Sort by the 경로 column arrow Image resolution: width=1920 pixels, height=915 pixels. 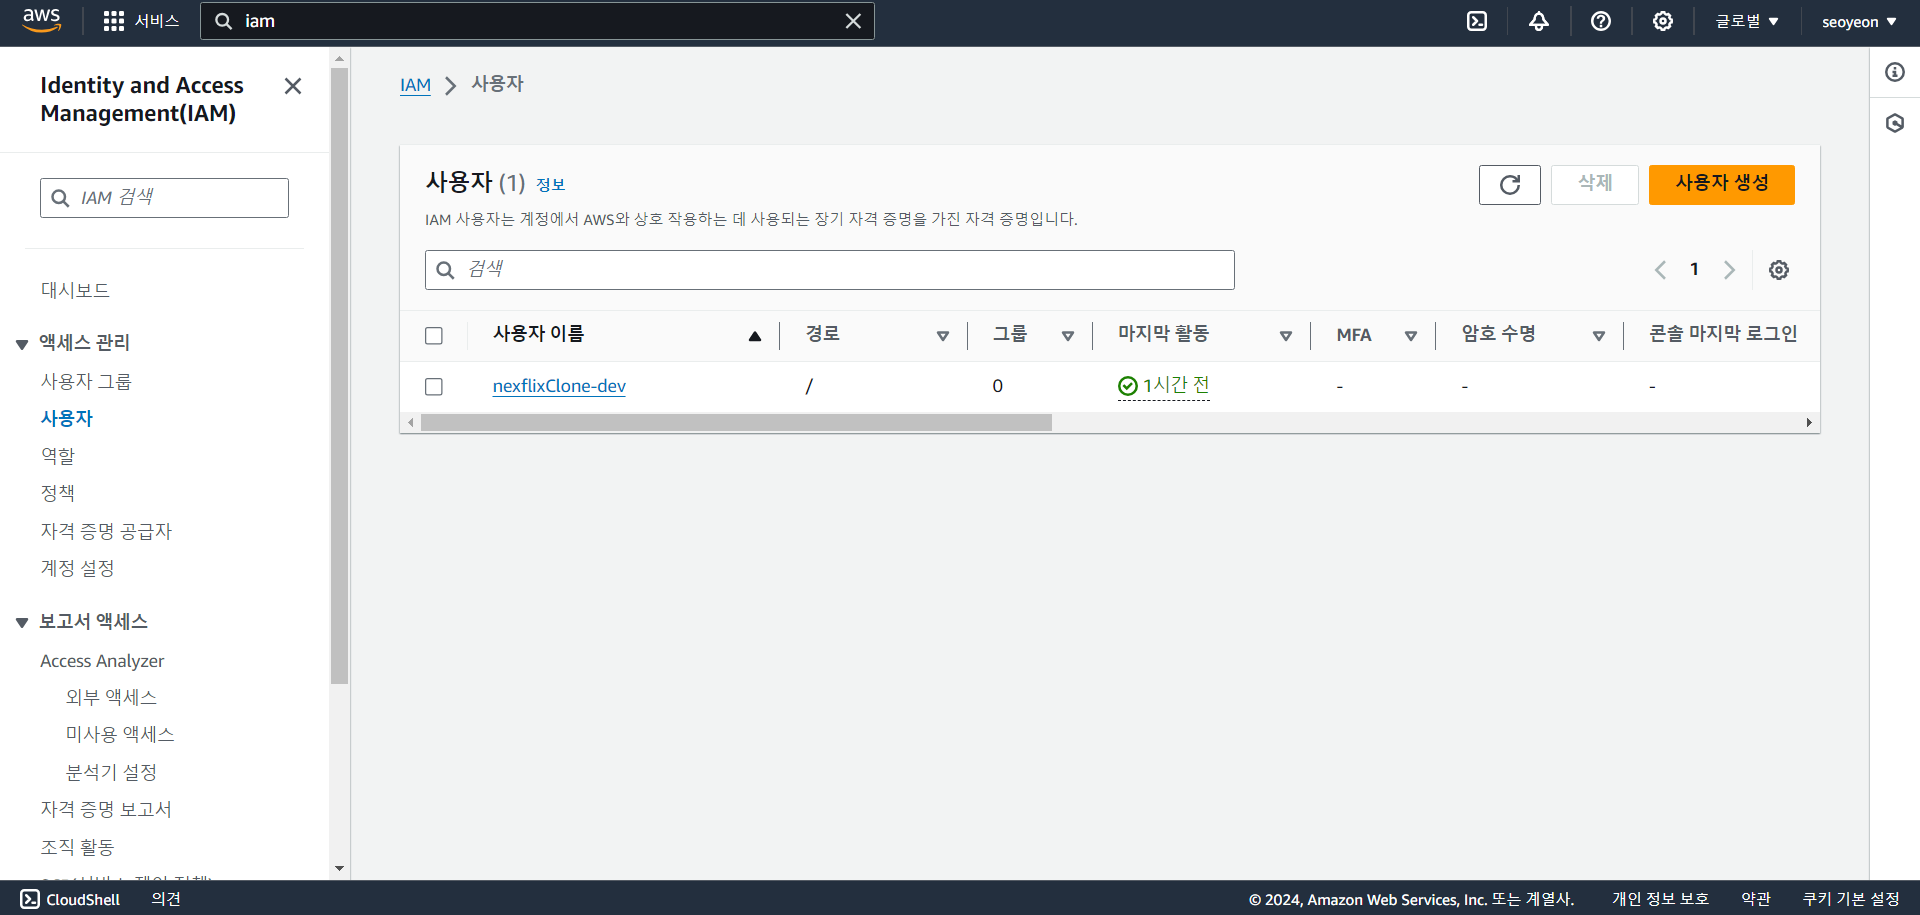[943, 336]
